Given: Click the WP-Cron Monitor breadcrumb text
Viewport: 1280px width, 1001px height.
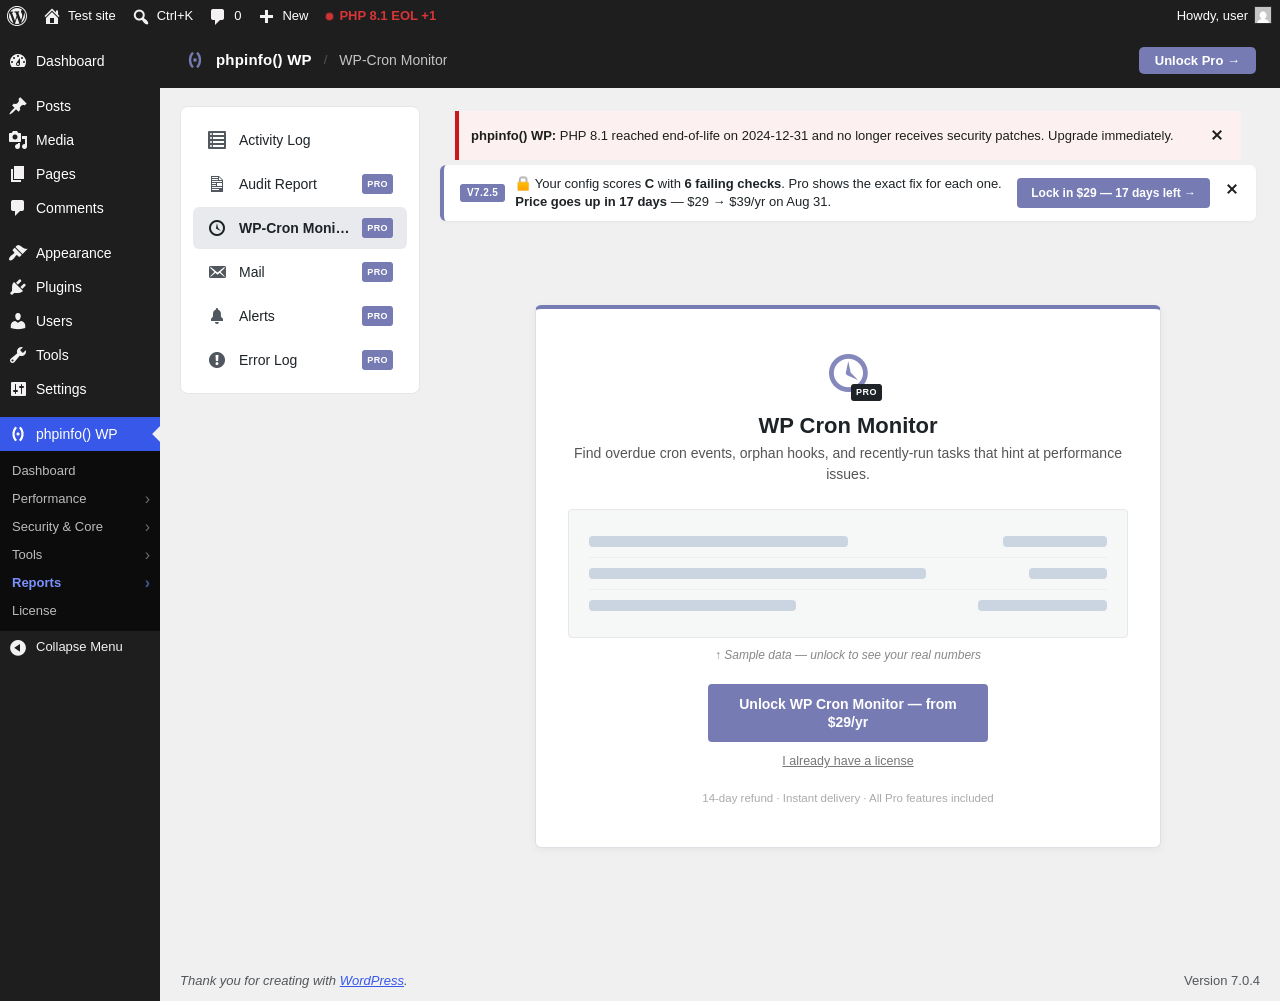Looking at the screenshot, I should pyautogui.click(x=393, y=60).
